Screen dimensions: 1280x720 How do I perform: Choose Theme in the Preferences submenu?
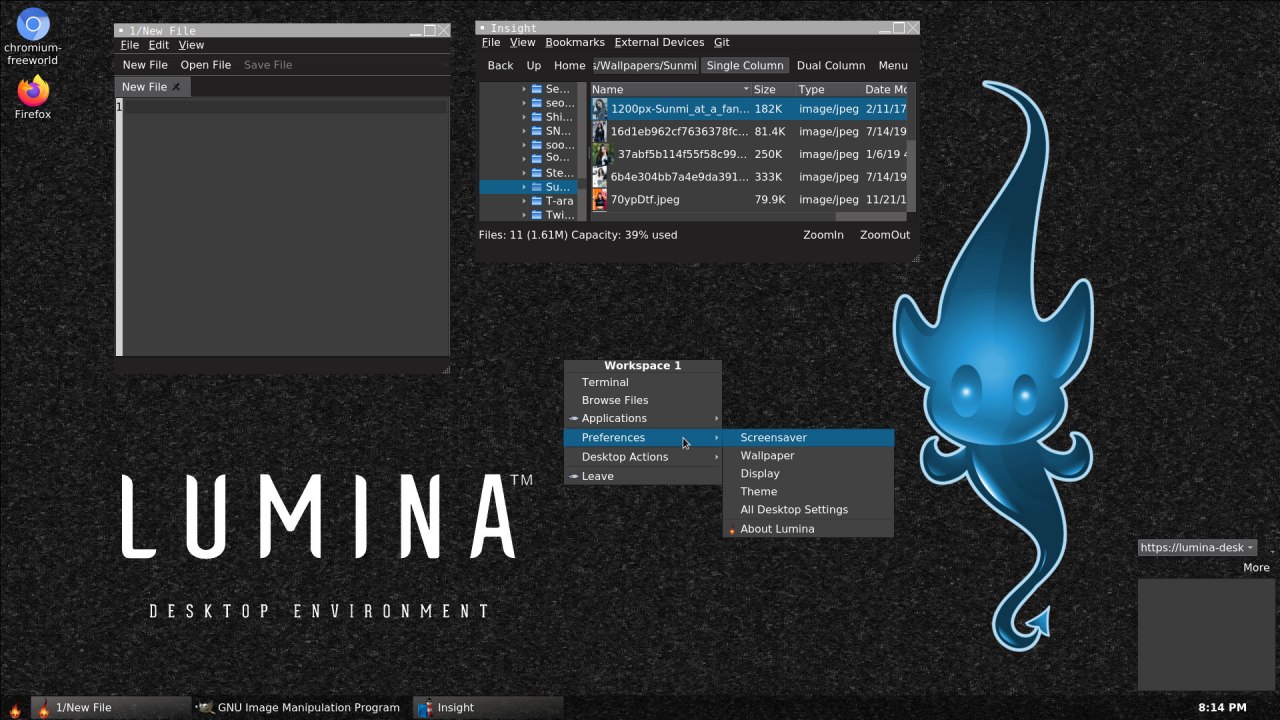tap(808, 492)
